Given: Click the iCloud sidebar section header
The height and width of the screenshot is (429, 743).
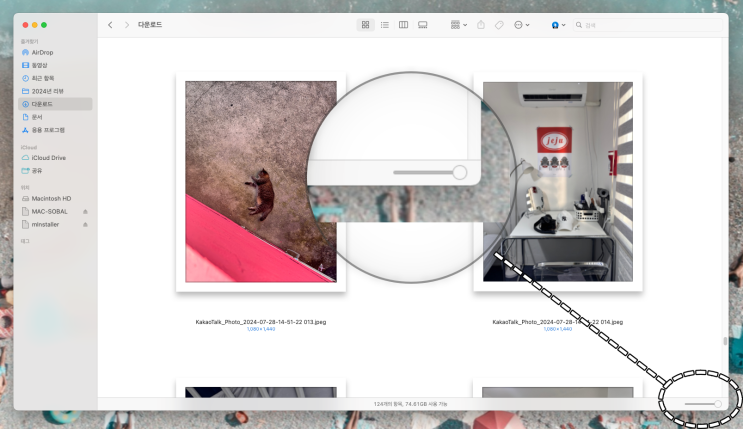Looking at the screenshot, I should [28, 147].
